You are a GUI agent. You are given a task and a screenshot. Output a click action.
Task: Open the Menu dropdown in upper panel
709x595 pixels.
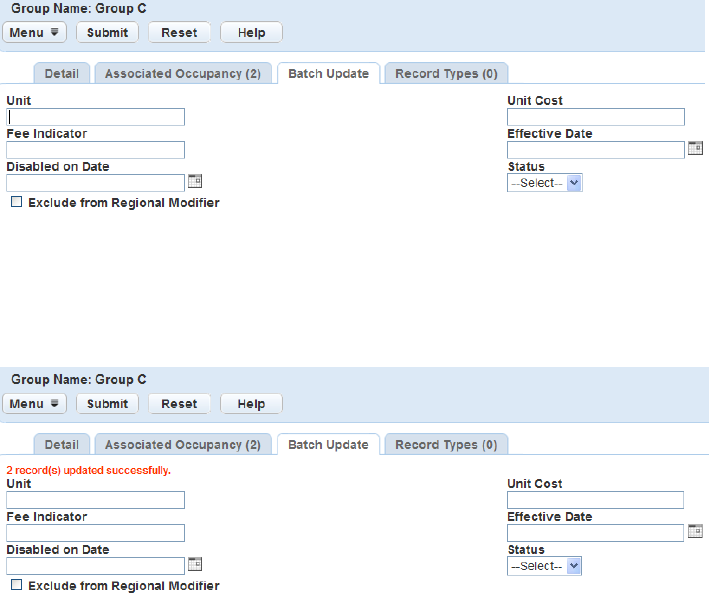pyautogui.click(x=34, y=33)
